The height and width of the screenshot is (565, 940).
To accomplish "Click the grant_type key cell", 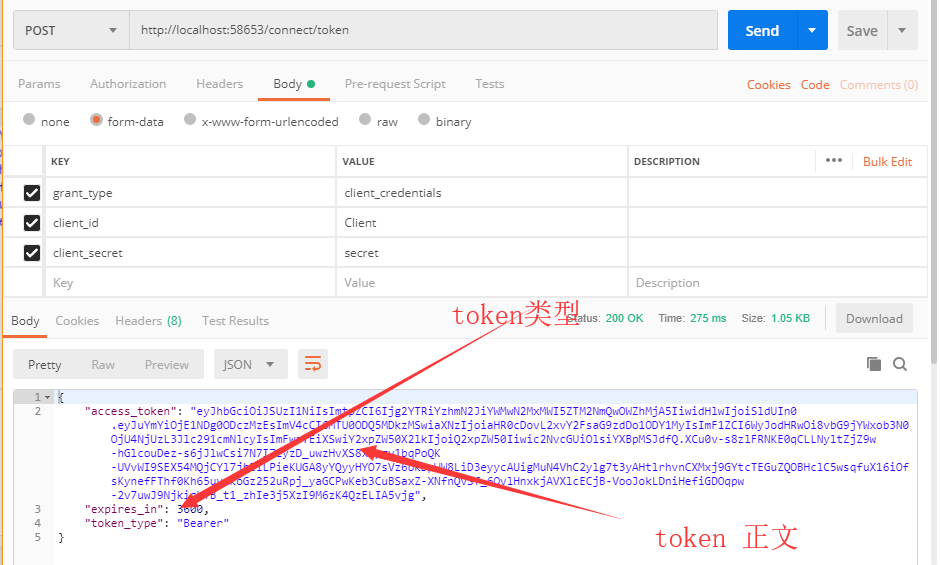I will click(191, 193).
